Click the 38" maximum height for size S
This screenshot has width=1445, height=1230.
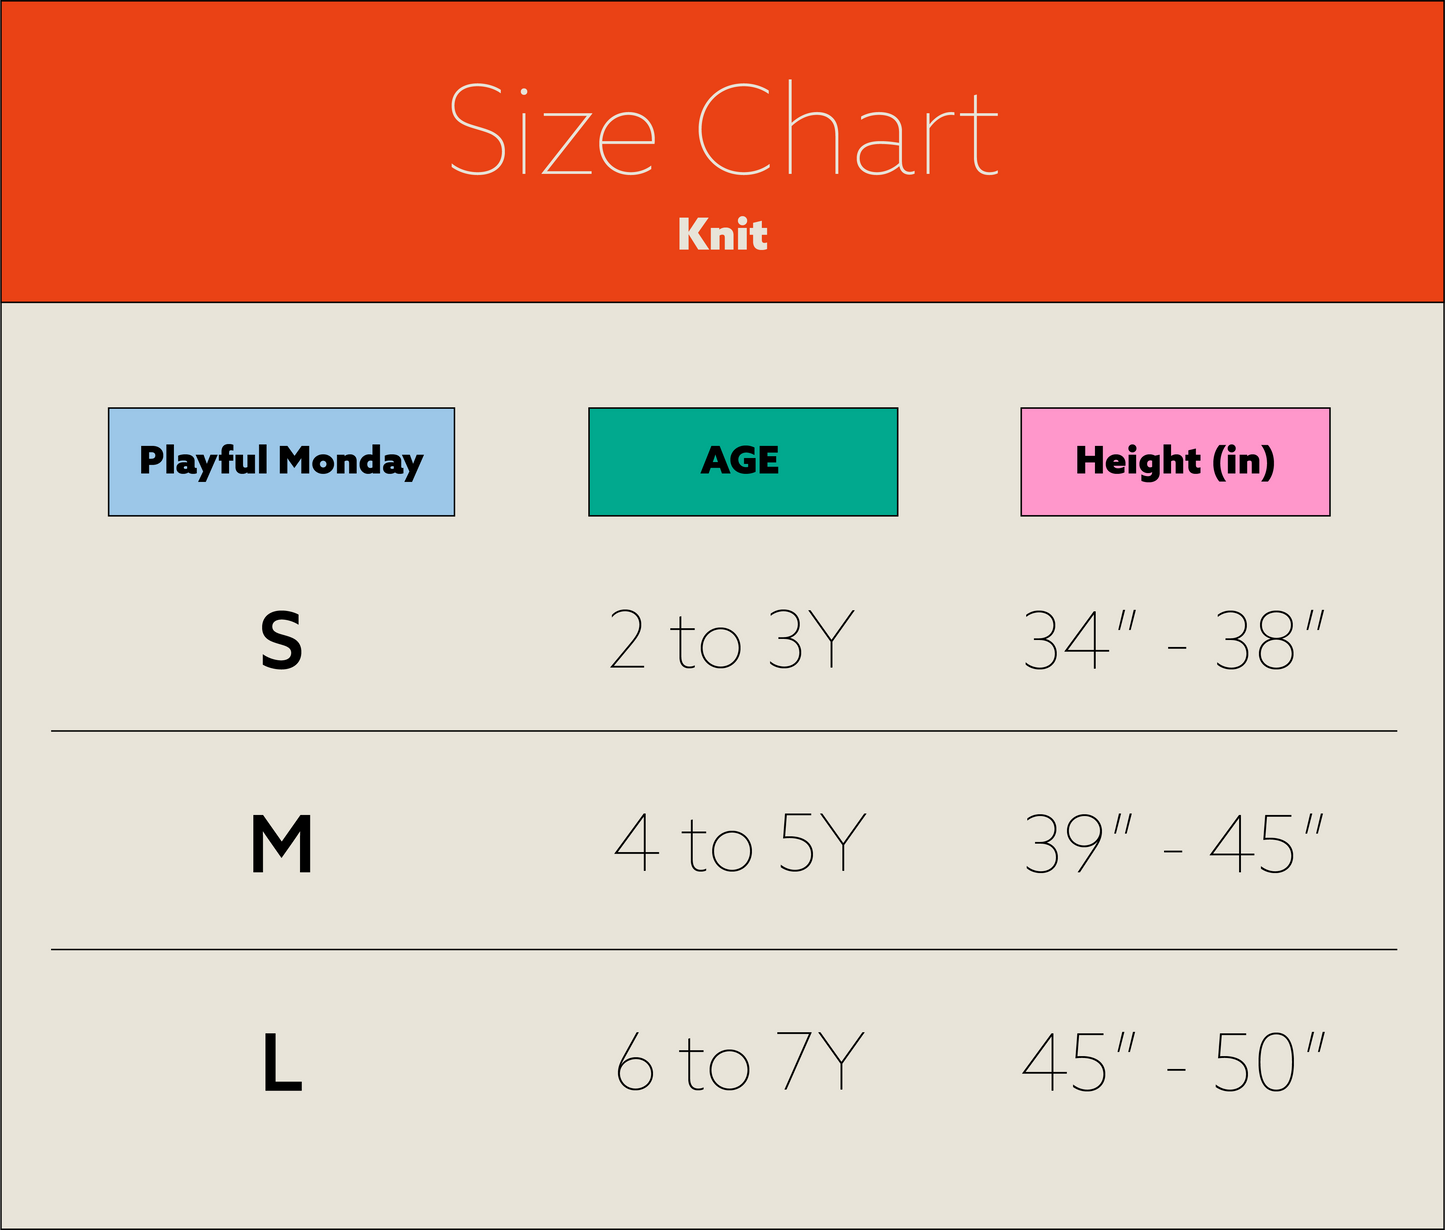click(x=1270, y=641)
